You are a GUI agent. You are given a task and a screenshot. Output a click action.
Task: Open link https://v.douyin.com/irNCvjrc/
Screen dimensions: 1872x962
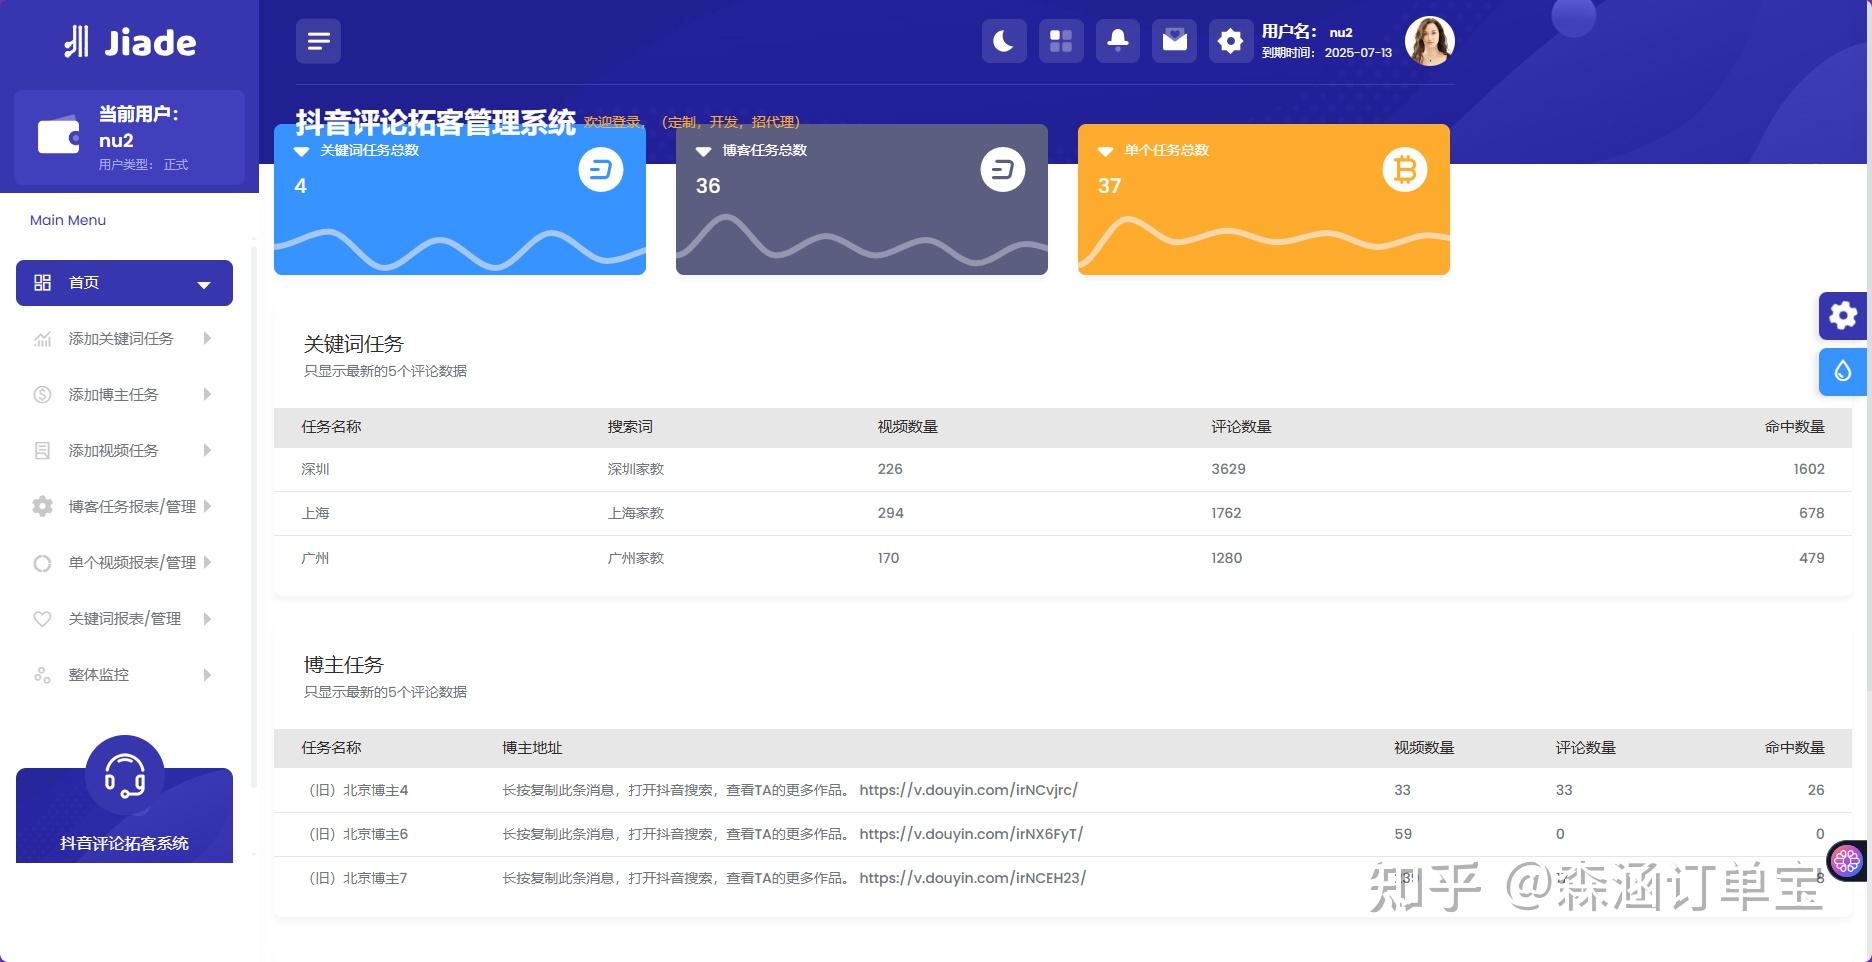968,790
